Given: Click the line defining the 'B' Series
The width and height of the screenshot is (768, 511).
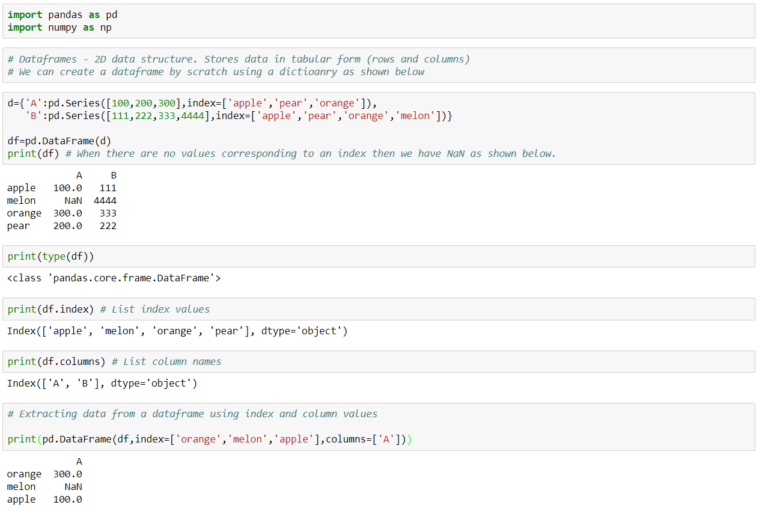Looking at the screenshot, I should click(238, 116).
